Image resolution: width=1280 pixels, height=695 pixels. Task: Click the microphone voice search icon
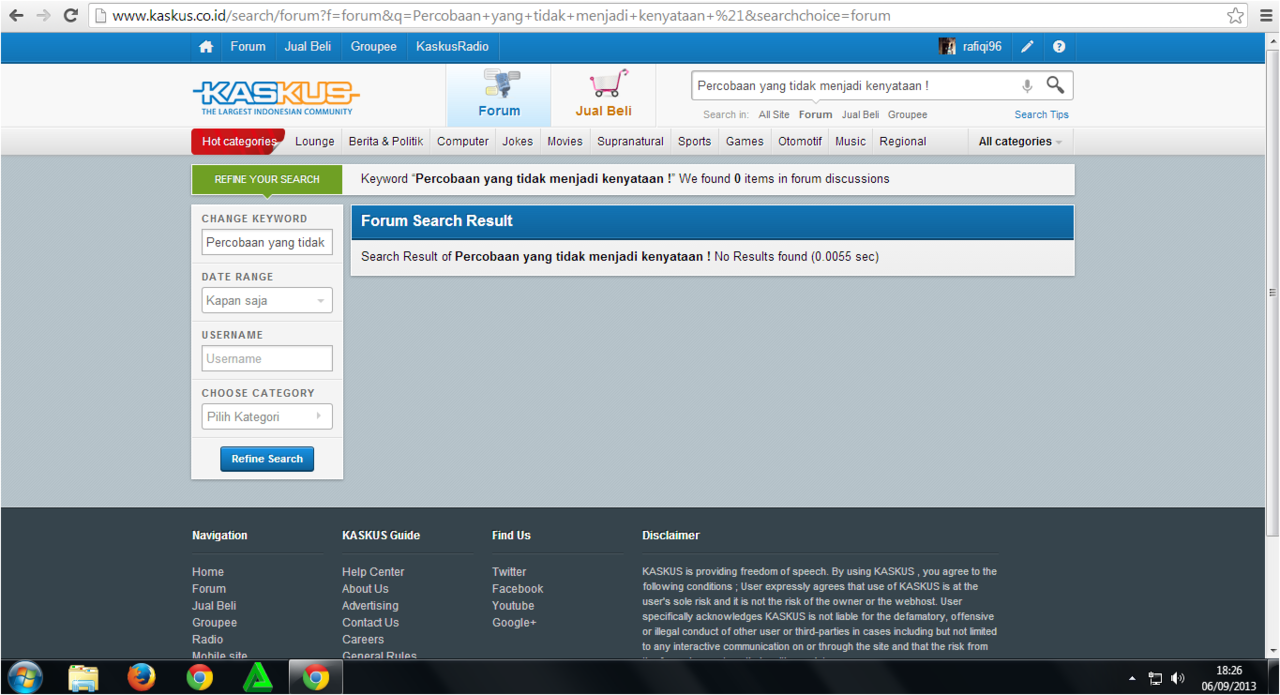pos(1027,86)
